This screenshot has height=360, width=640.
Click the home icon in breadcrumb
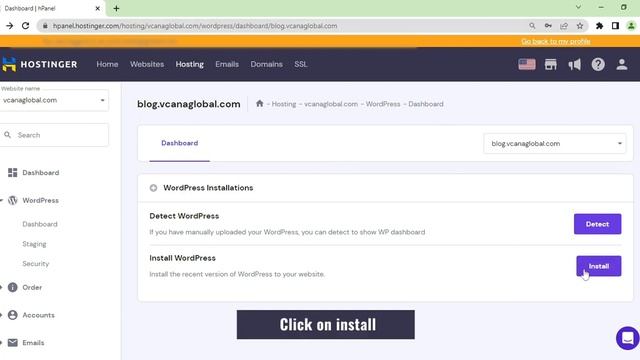260,104
